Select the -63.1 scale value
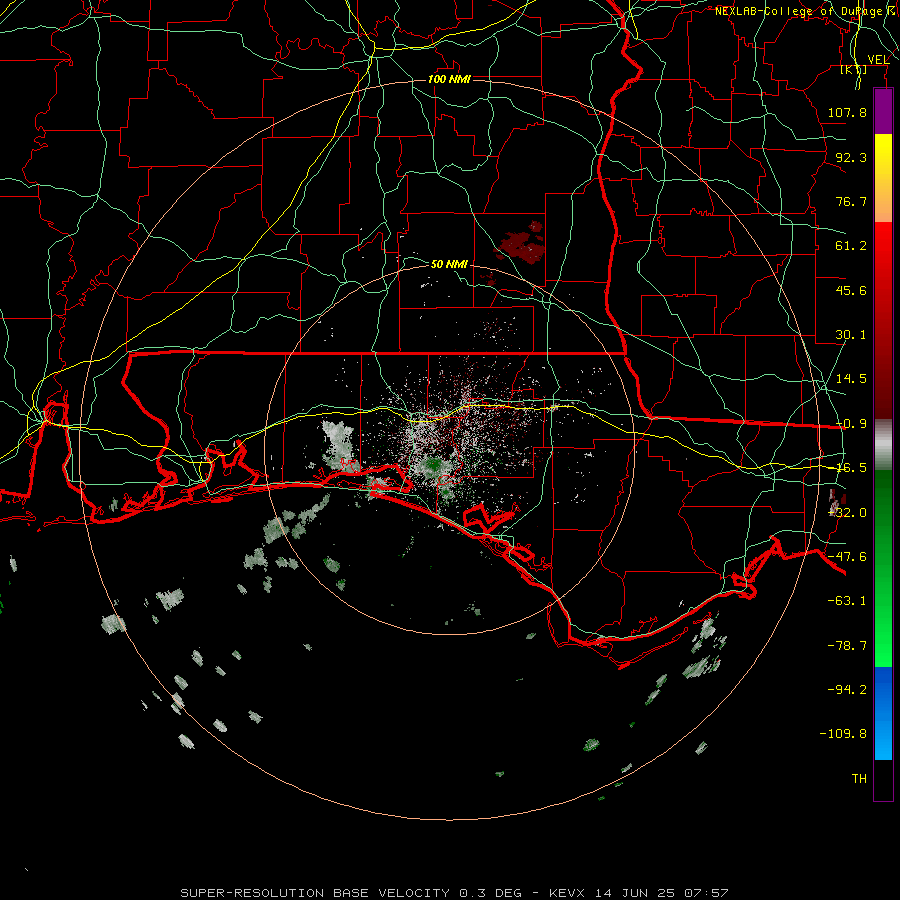 click(847, 601)
